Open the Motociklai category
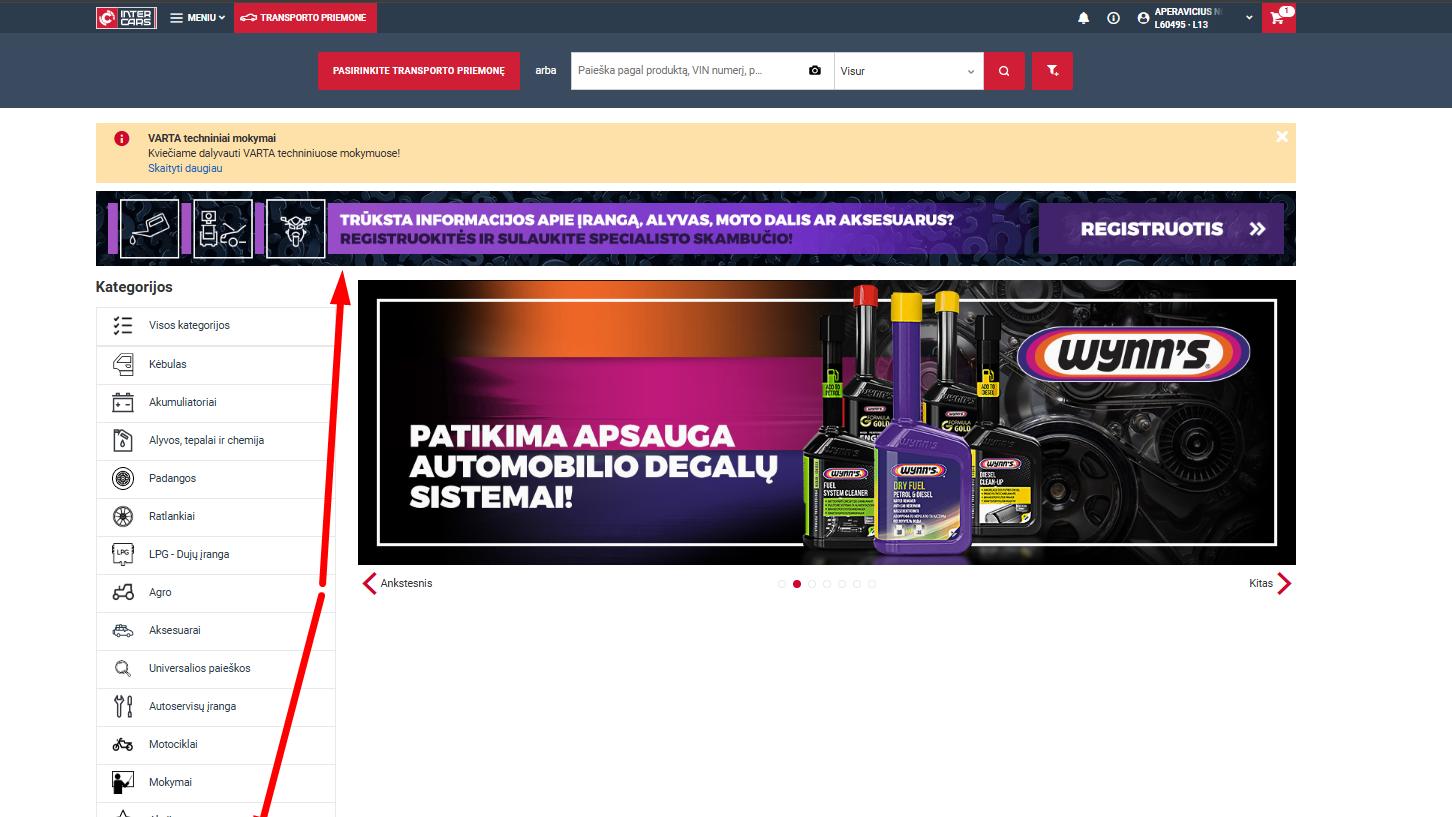Viewport: 1452px width, 817px height. pyautogui.click(x=215, y=745)
